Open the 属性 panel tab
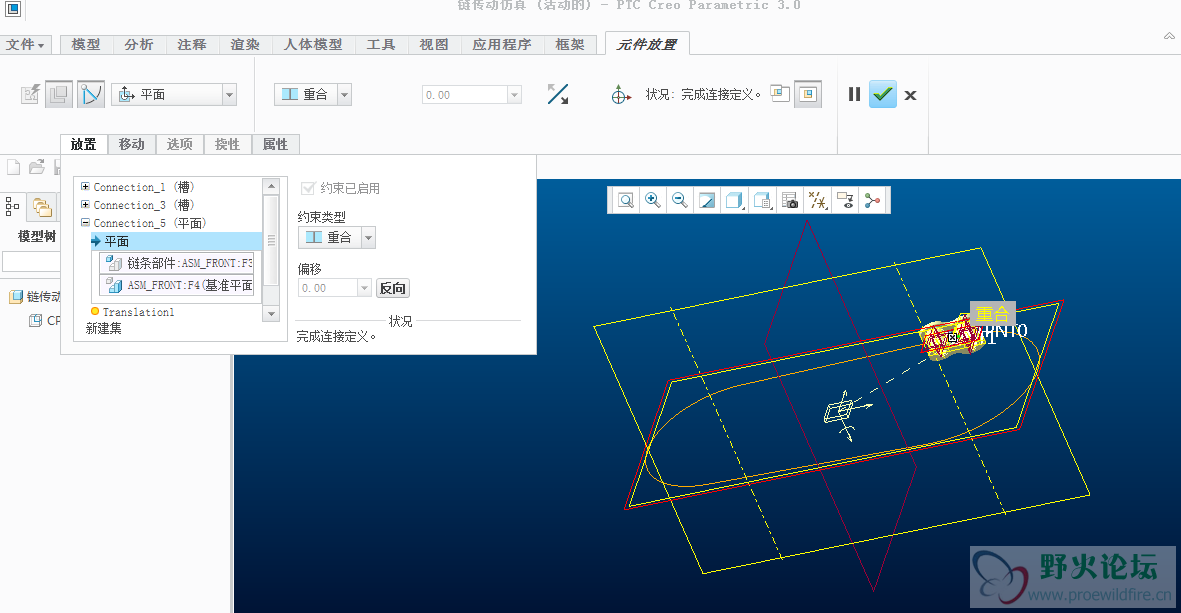Viewport: 1181px width, 613px height. (276, 144)
